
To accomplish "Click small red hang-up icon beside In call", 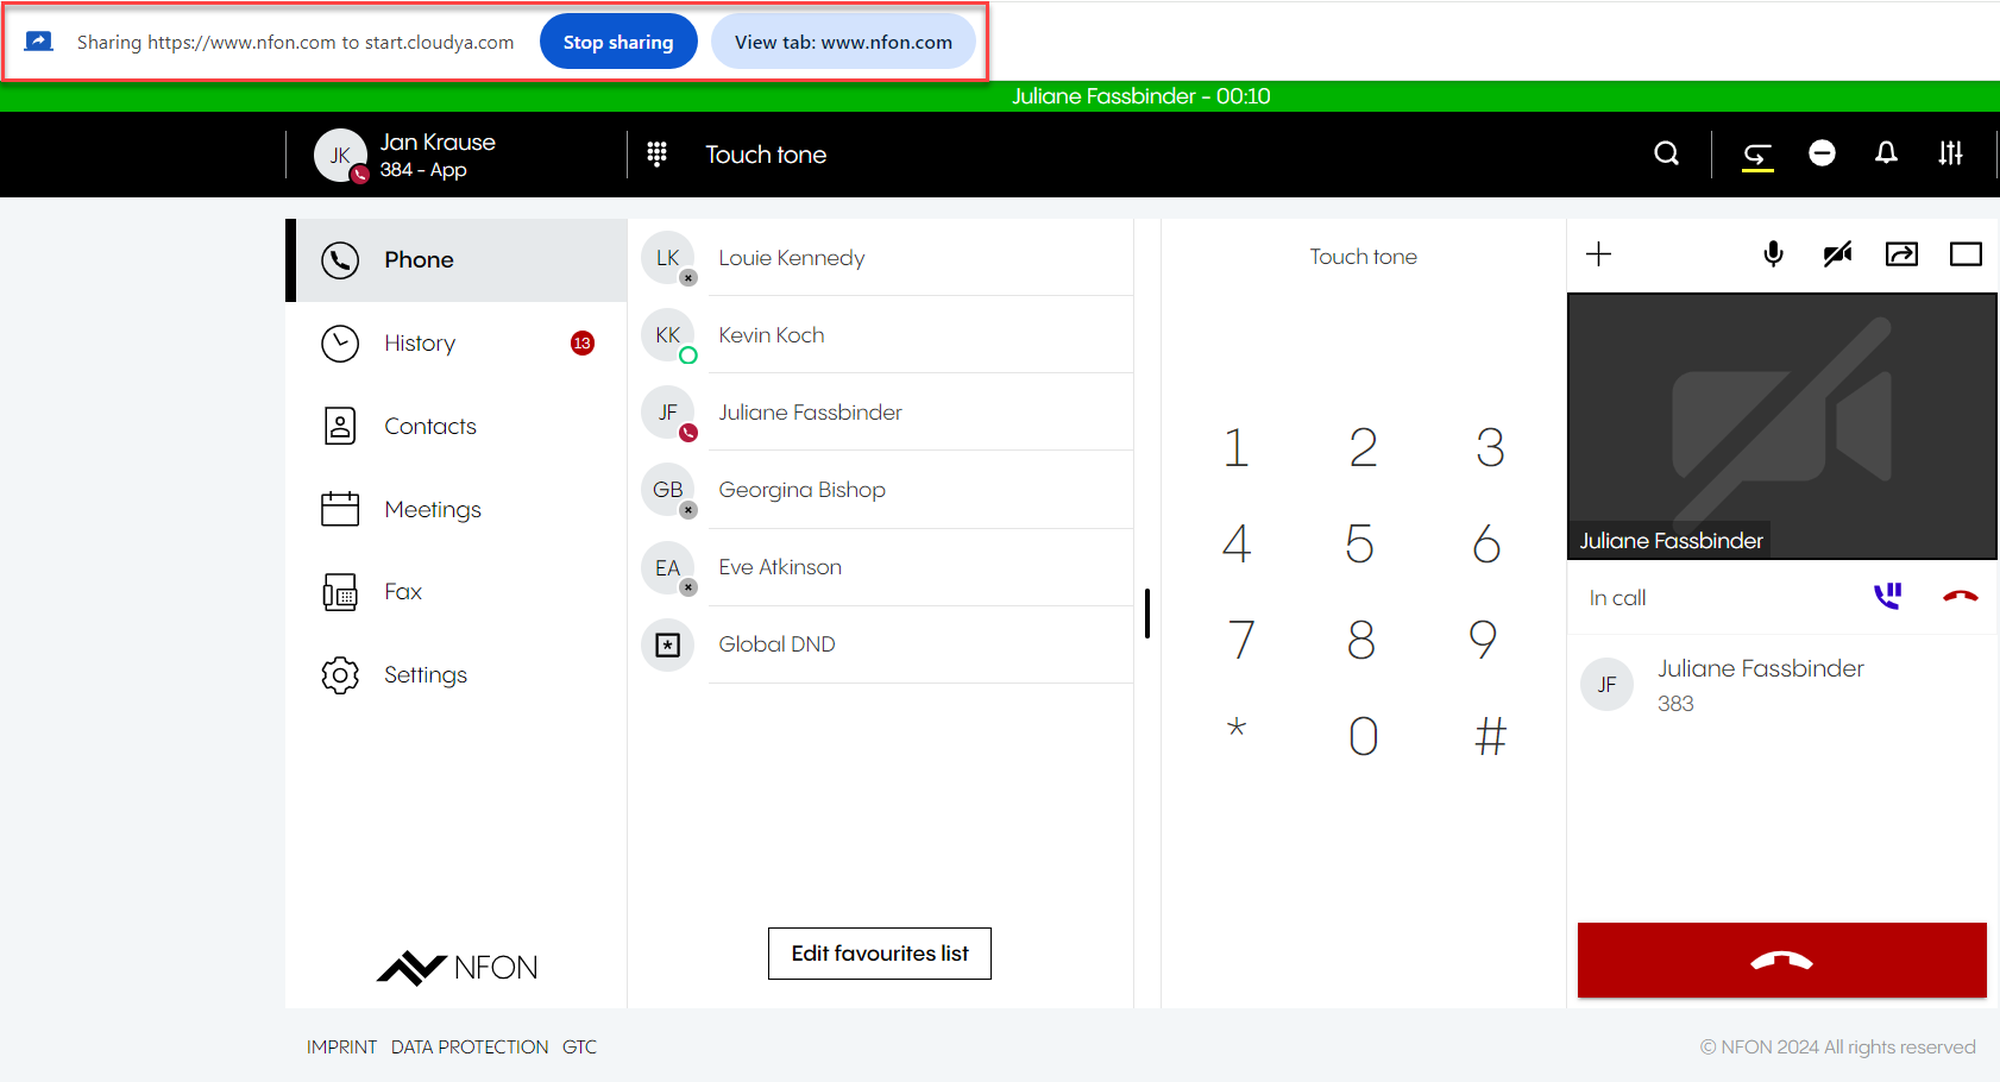I will click(x=1960, y=597).
